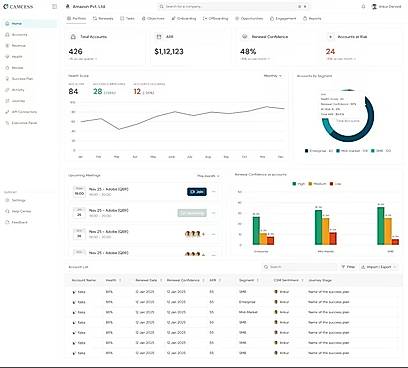
Task: Click the Mid-Market segment cell in Account List
Action: pos(248,312)
